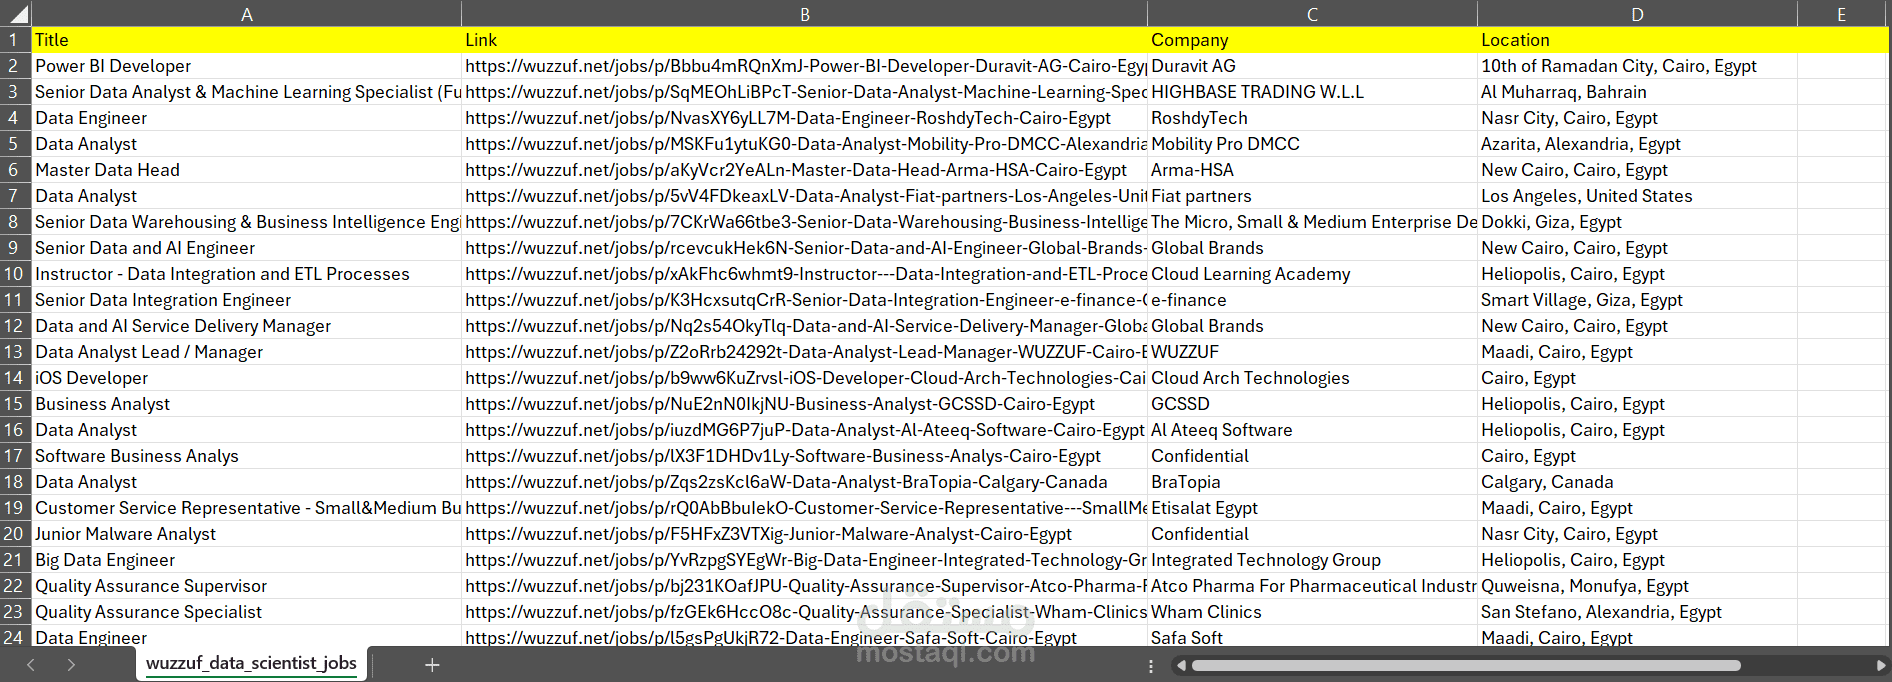Viewport: 1892px width, 682px height.
Task: Select row 13 by its row number
Action: click(15, 352)
